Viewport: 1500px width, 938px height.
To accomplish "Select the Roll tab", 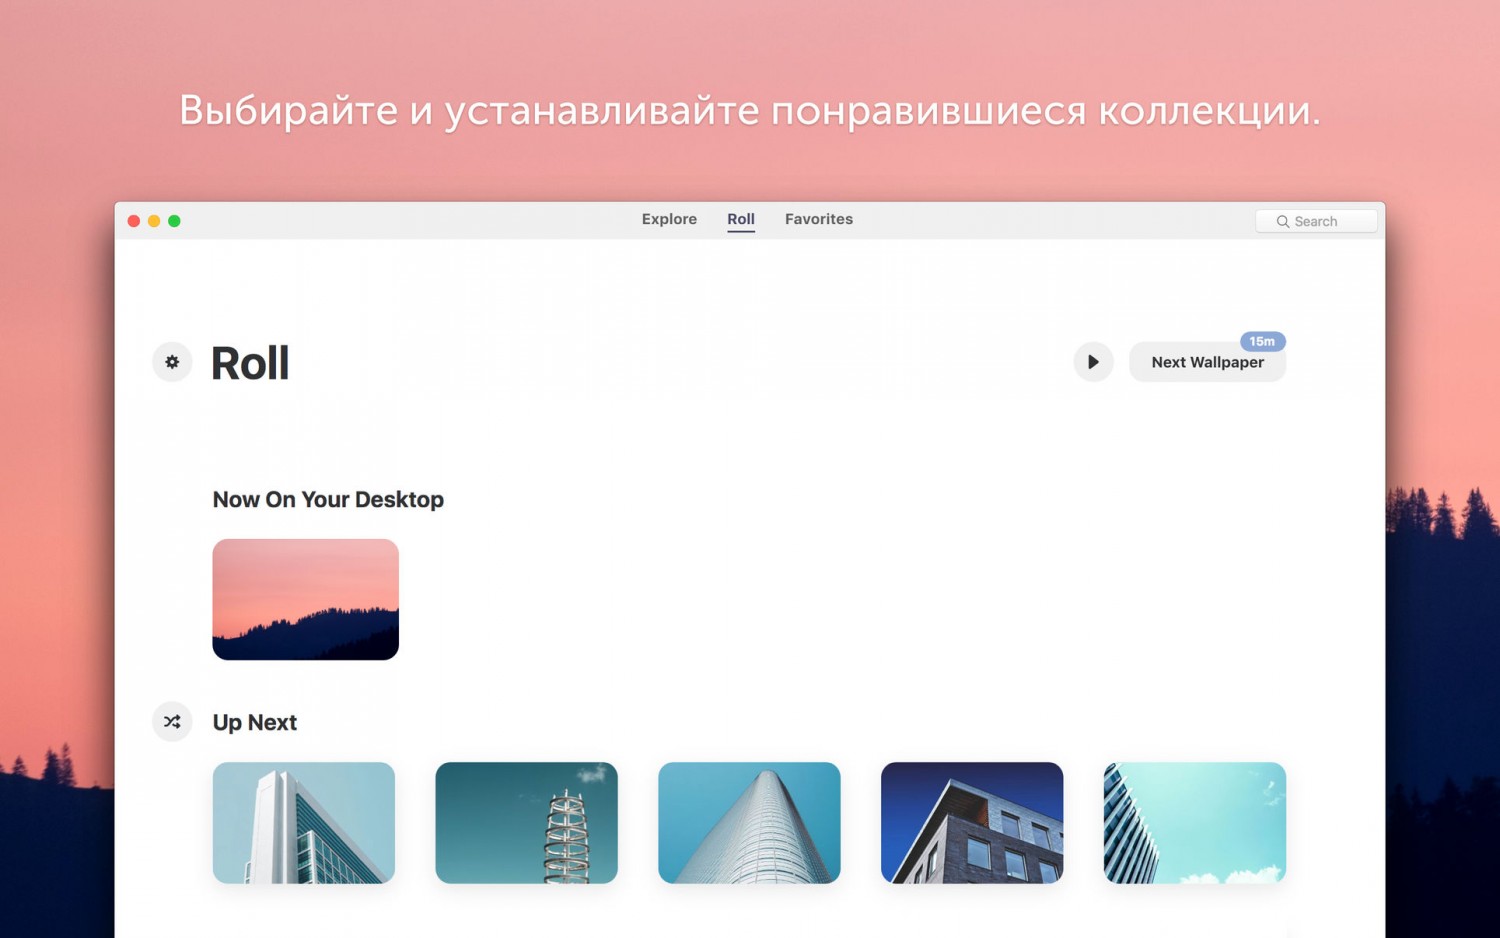I will 741,219.
